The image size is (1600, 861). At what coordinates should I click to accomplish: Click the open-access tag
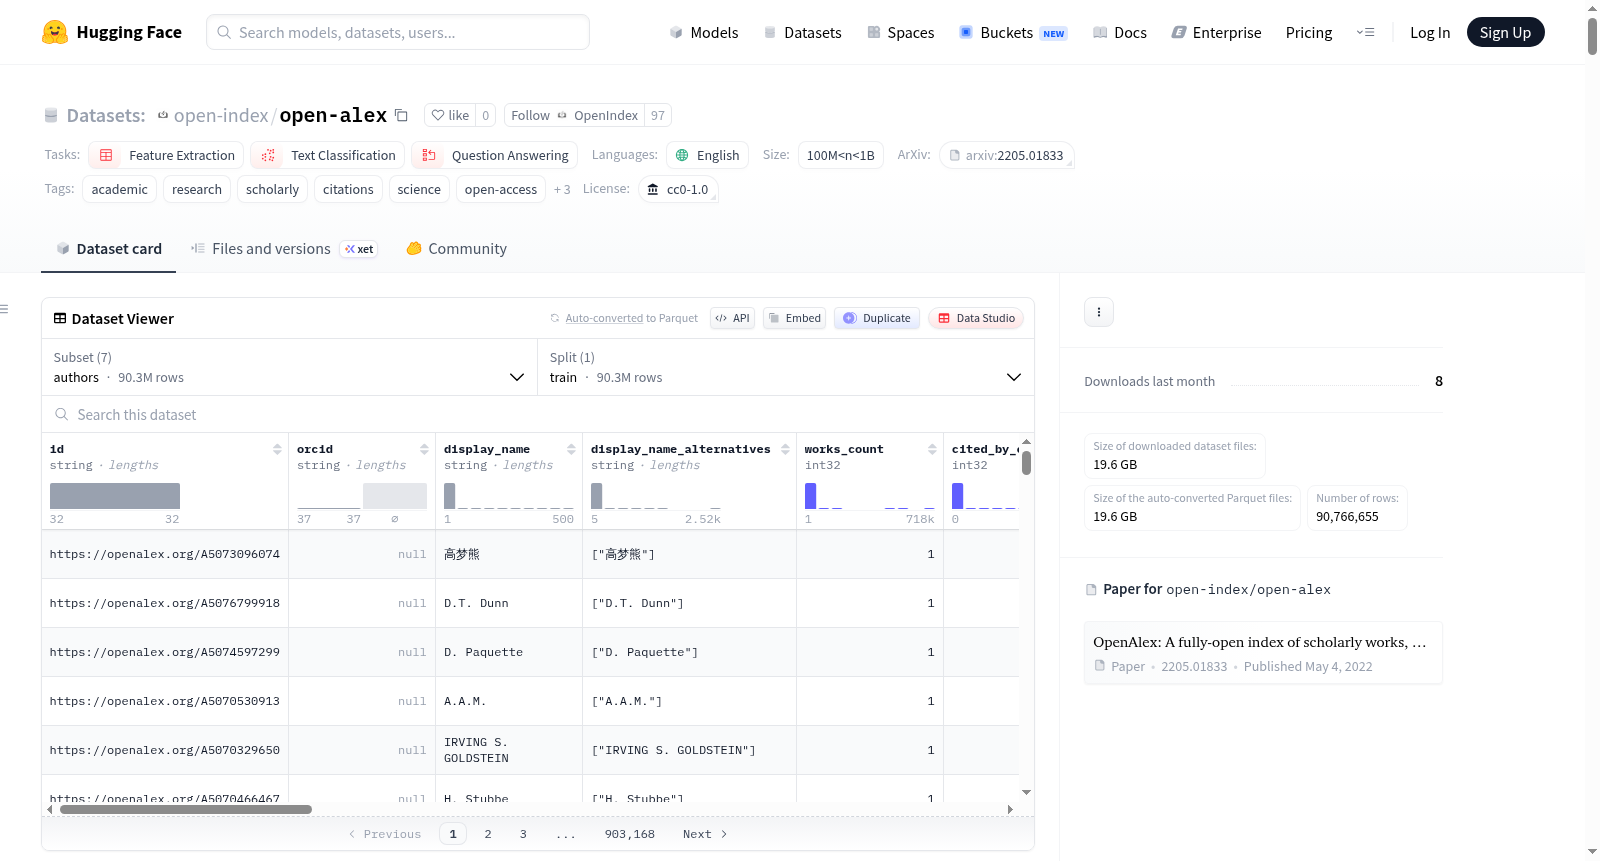501,189
